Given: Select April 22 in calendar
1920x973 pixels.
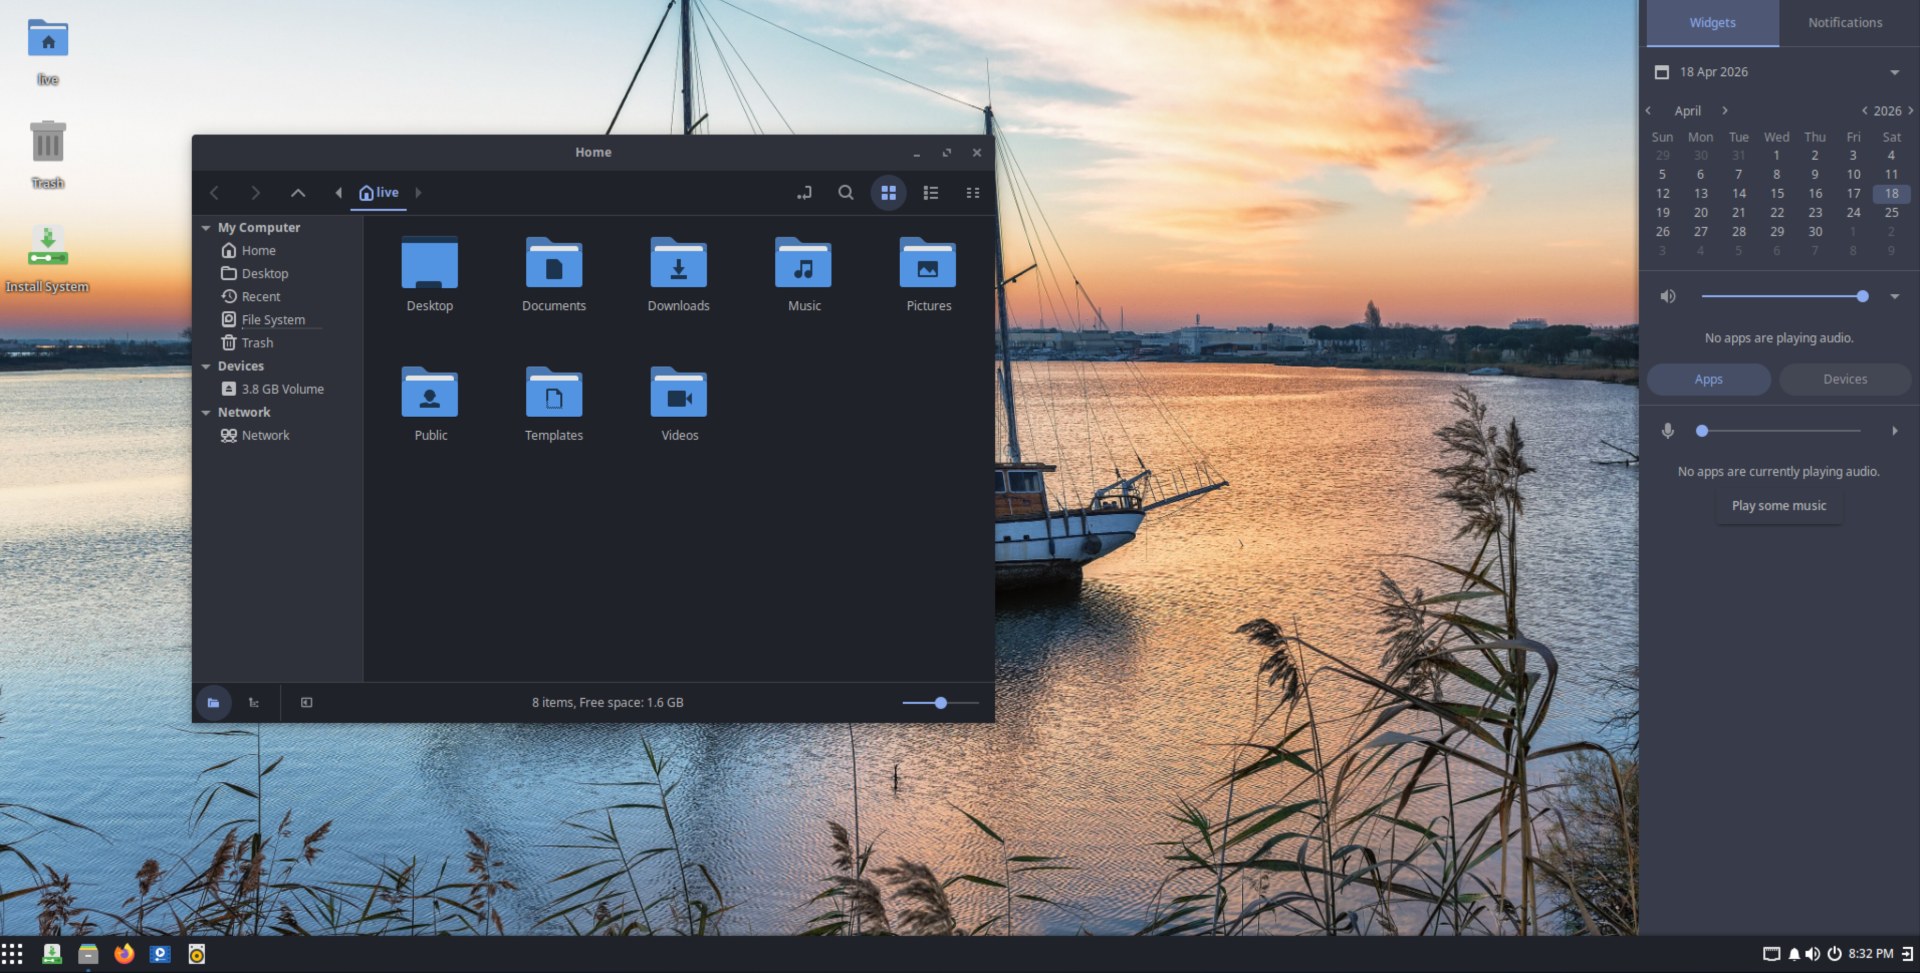Looking at the screenshot, I should coord(1776,213).
